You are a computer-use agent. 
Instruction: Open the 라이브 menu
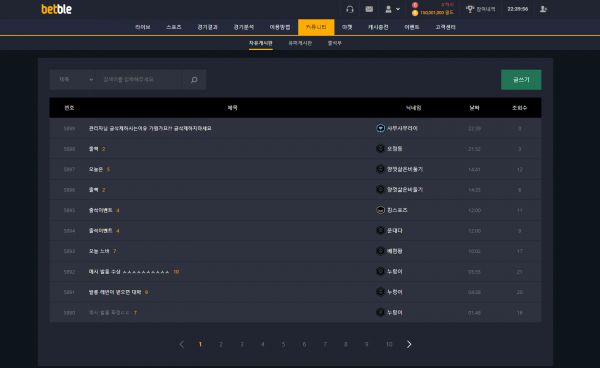click(x=143, y=27)
